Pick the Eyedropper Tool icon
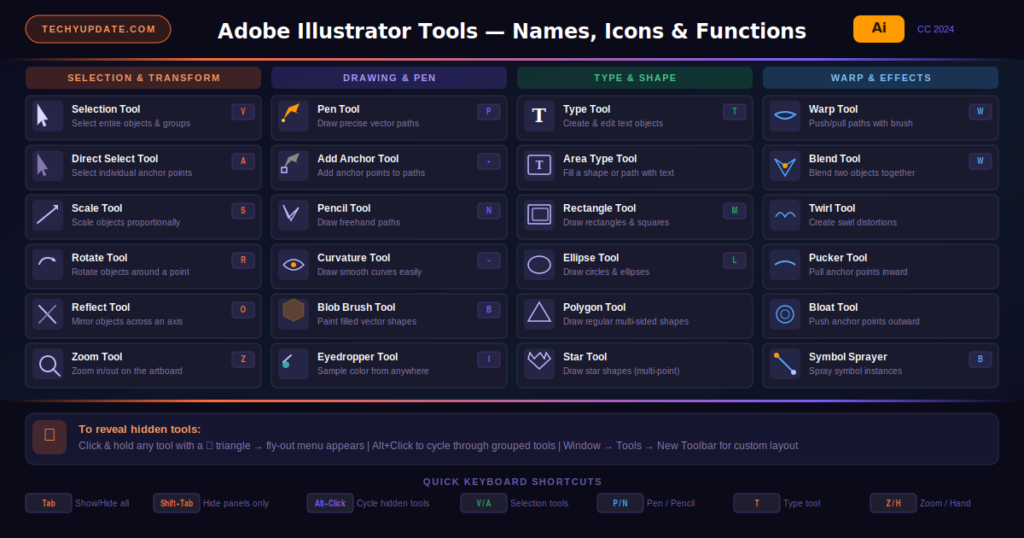Screen dimensions: 1024x538 coord(293,364)
